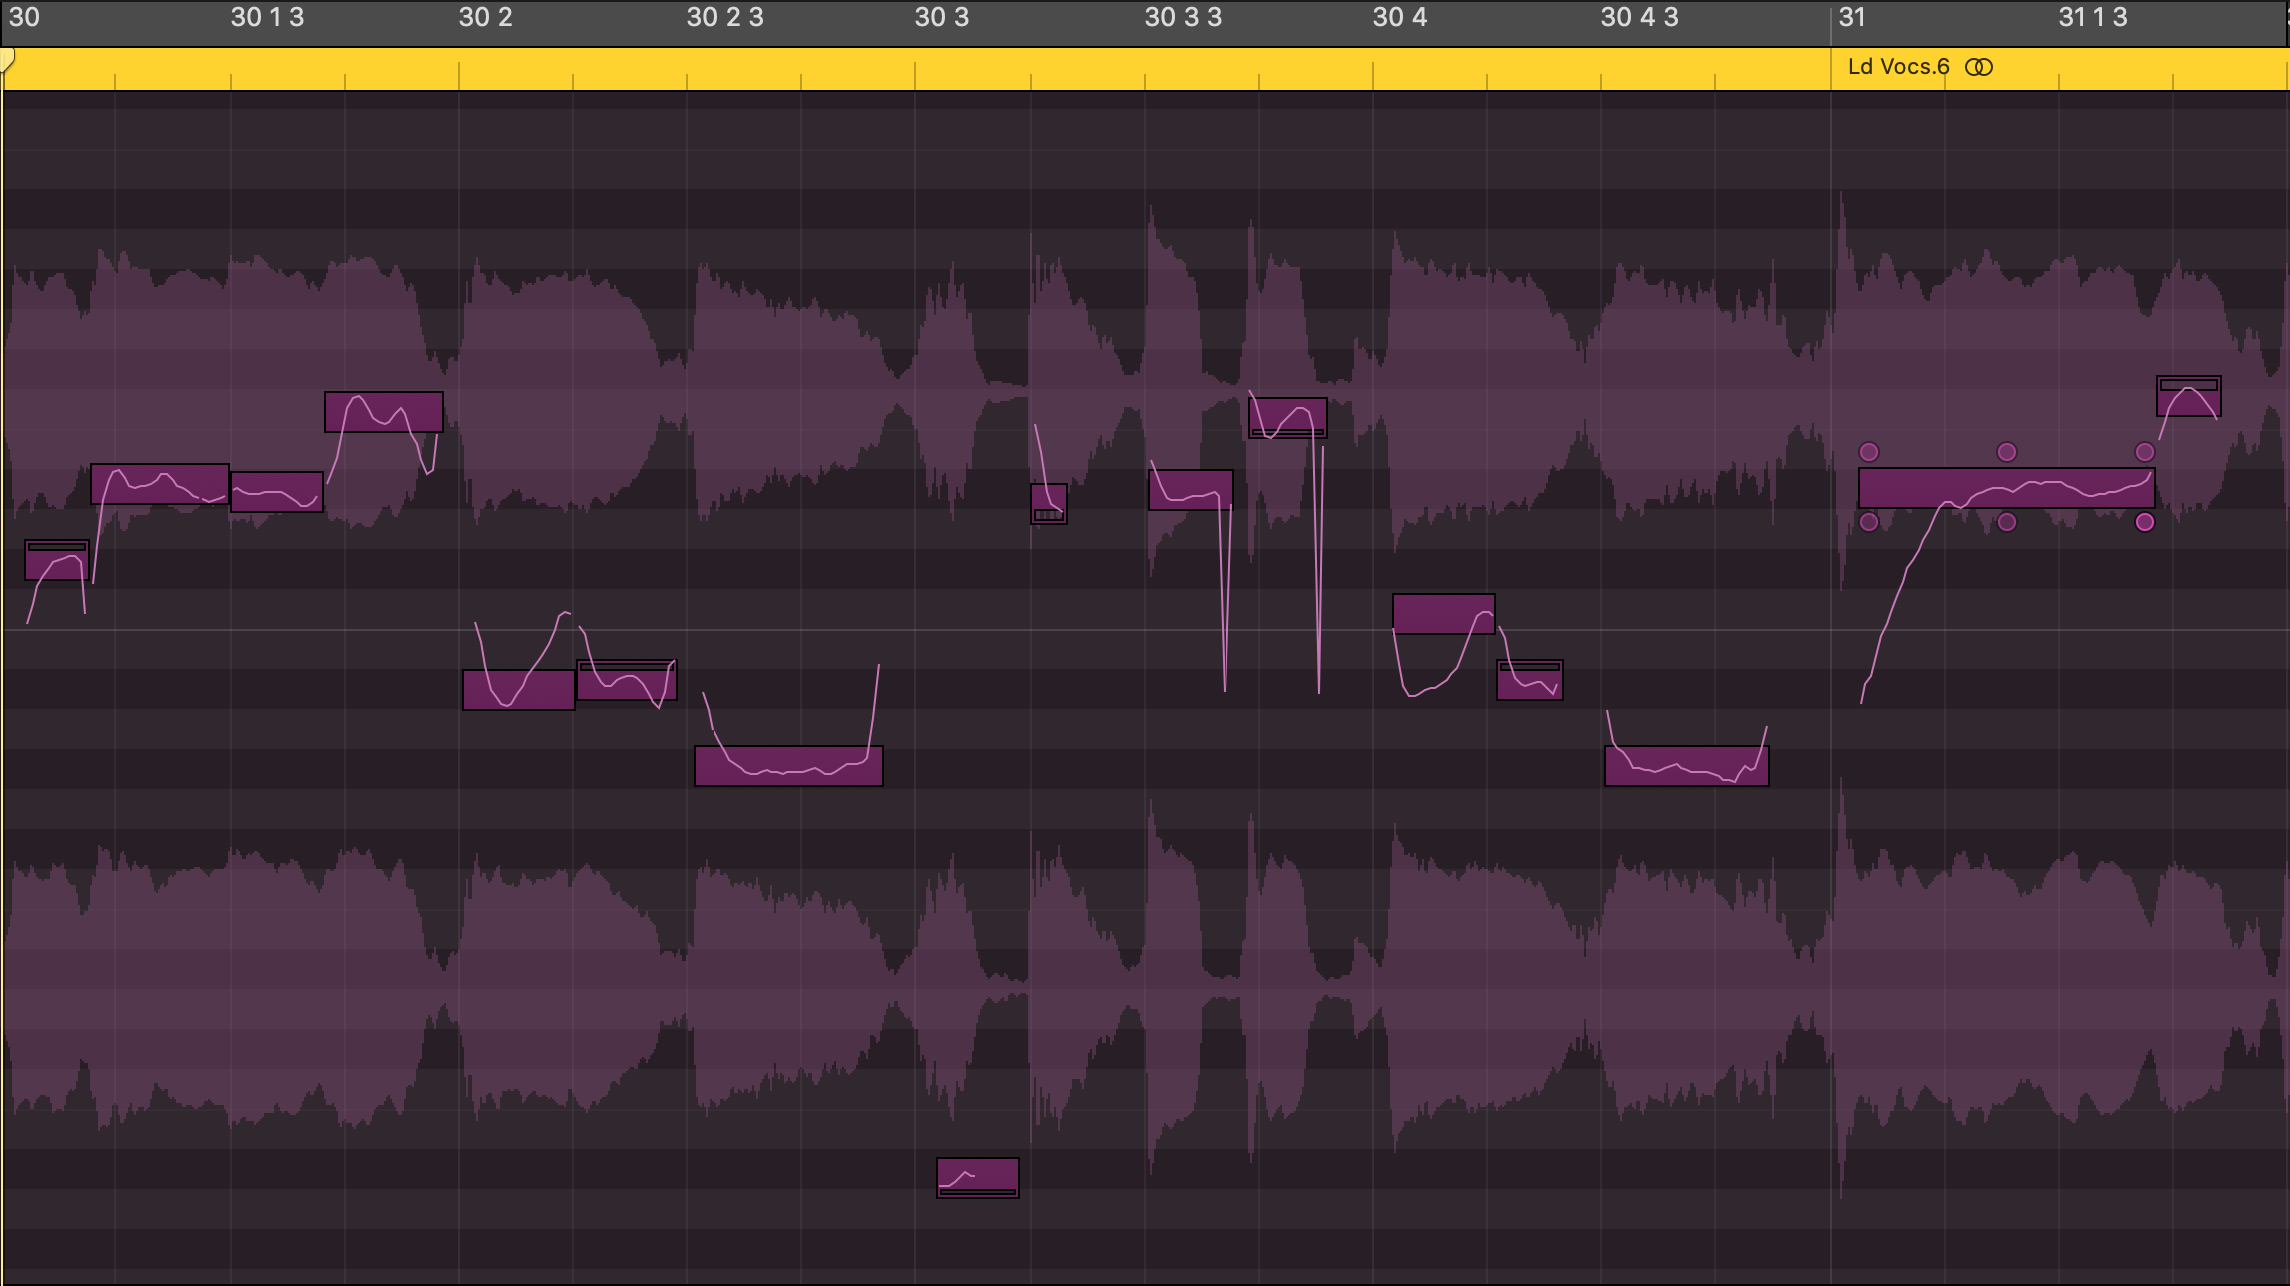Click the Ld Vocs.6 region name
The width and height of the screenshot is (2290, 1286).
tap(1898, 67)
